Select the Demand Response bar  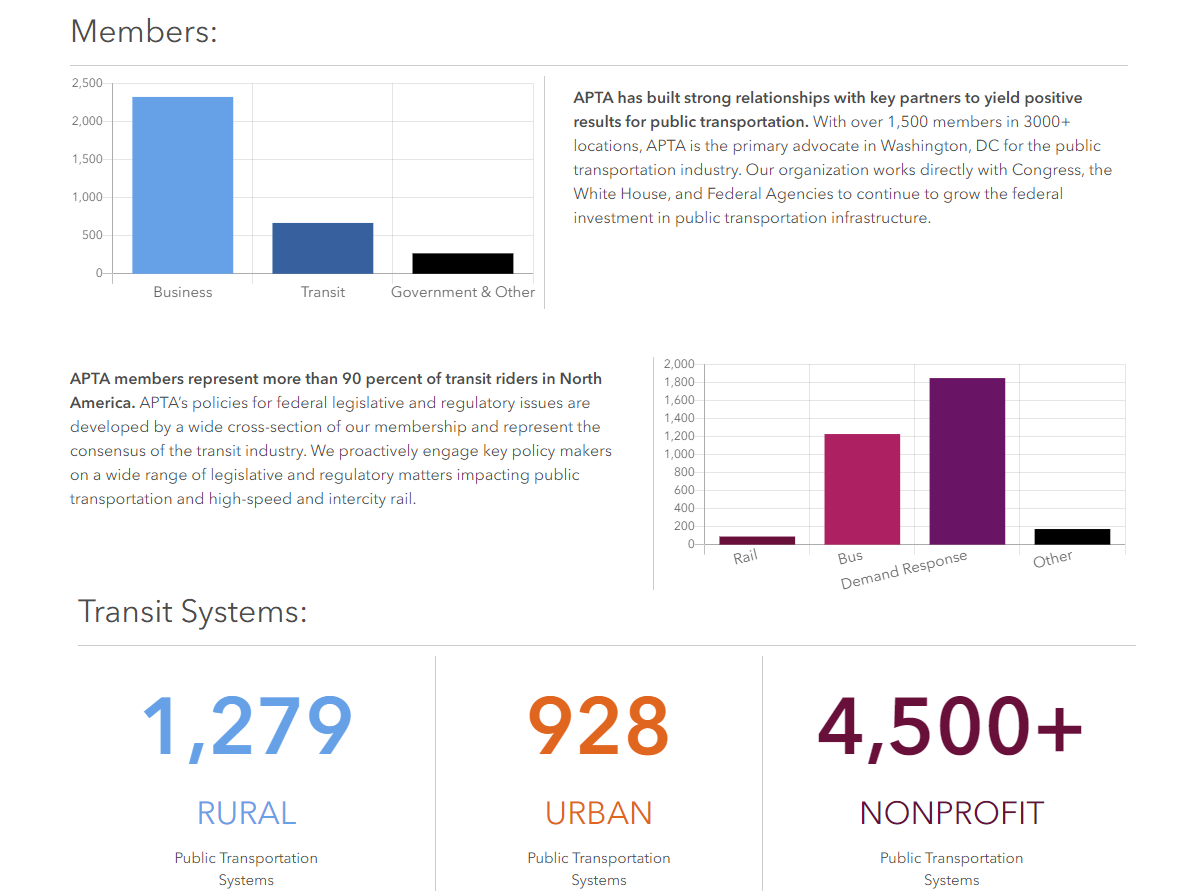967,461
